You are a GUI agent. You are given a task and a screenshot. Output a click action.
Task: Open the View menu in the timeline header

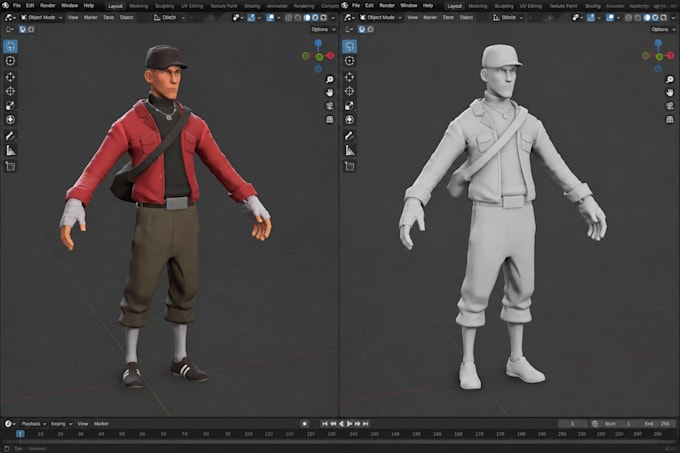(82, 424)
